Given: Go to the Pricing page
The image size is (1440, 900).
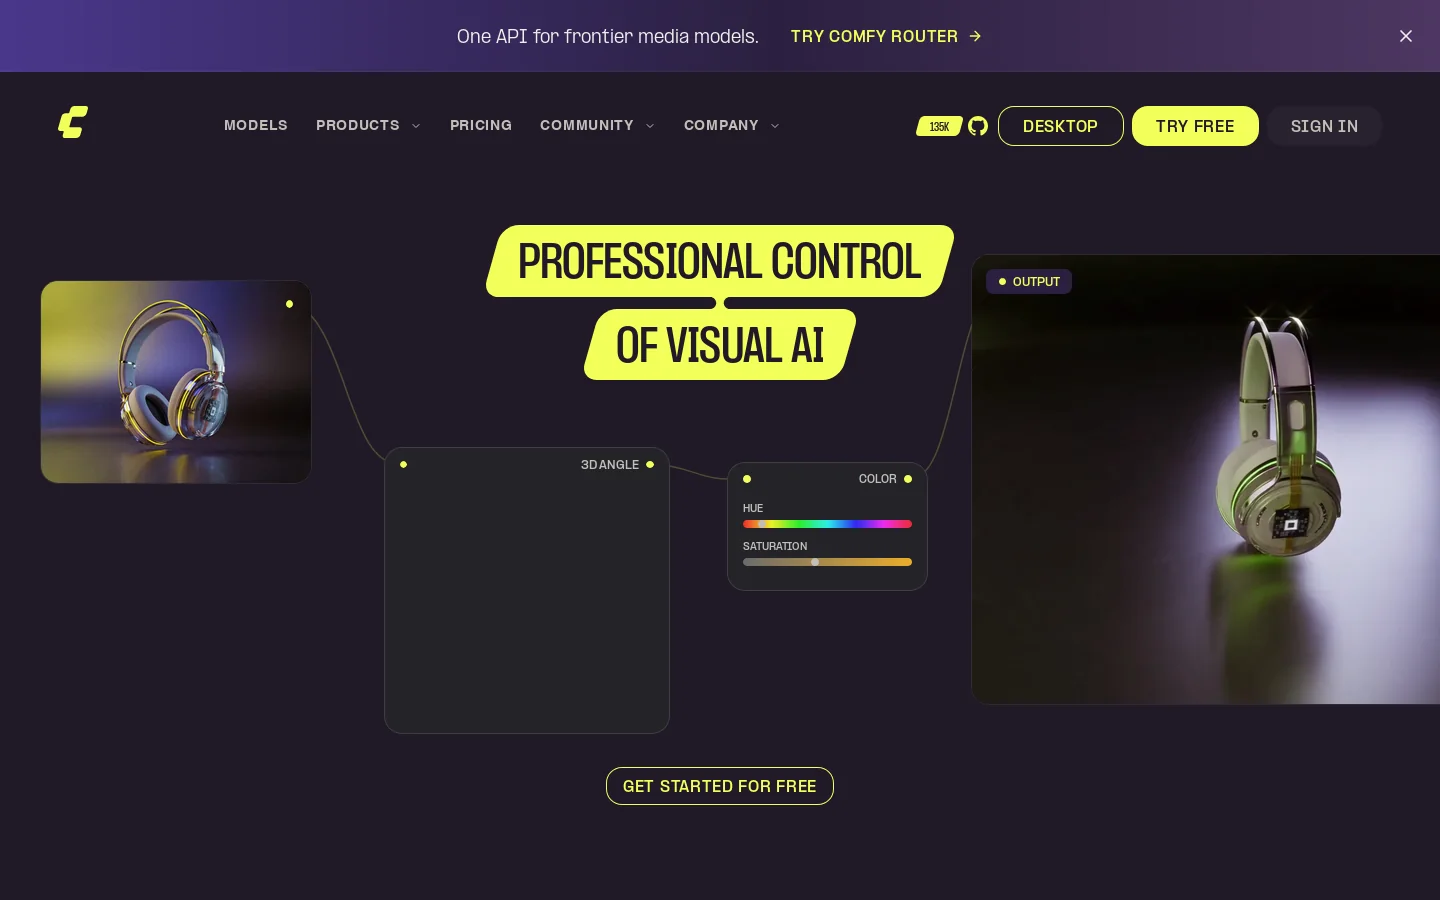Looking at the screenshot, I should click(x=481, y=125).
